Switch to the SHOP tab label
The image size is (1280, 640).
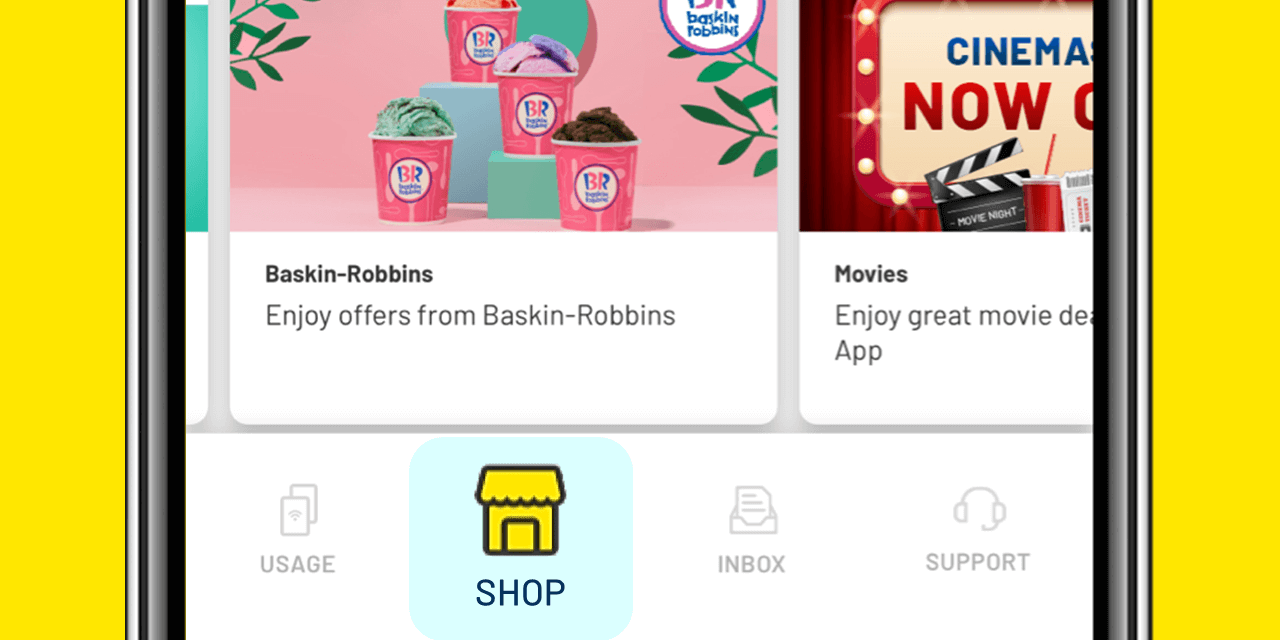520,593
